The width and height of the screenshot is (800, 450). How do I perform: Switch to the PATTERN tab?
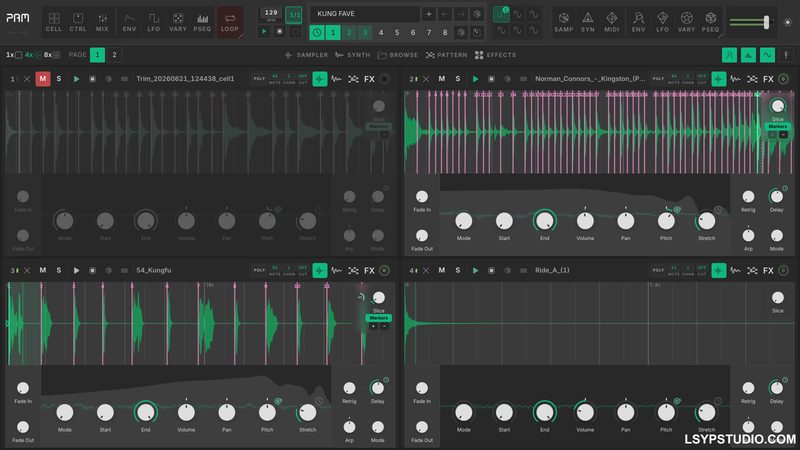pyautogui.click(x=446, y=55)
